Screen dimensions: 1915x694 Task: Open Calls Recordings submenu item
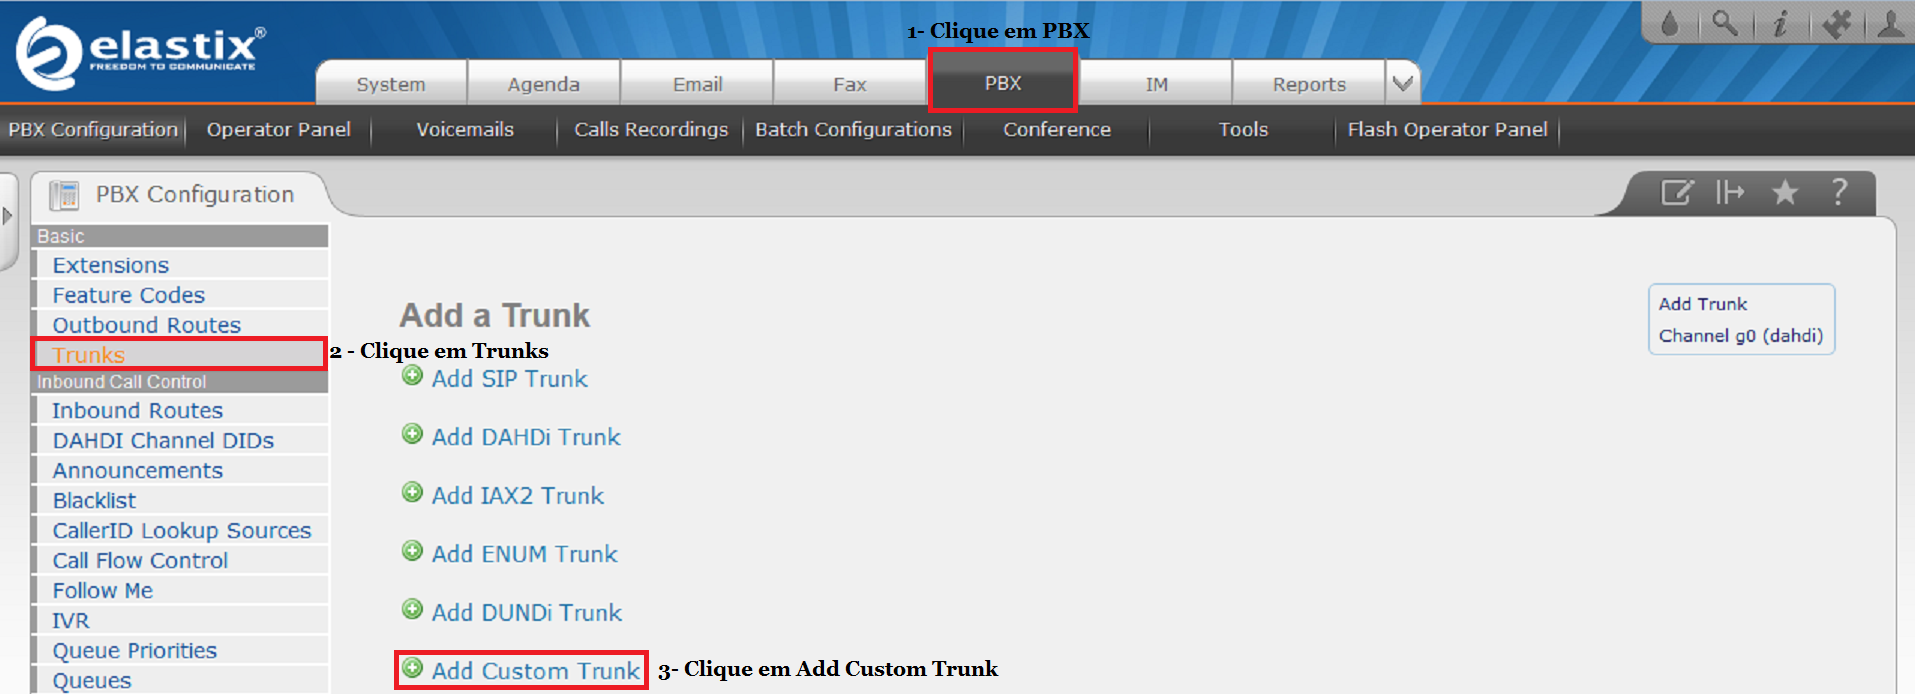pyautogui.click(x=651, y=130)
